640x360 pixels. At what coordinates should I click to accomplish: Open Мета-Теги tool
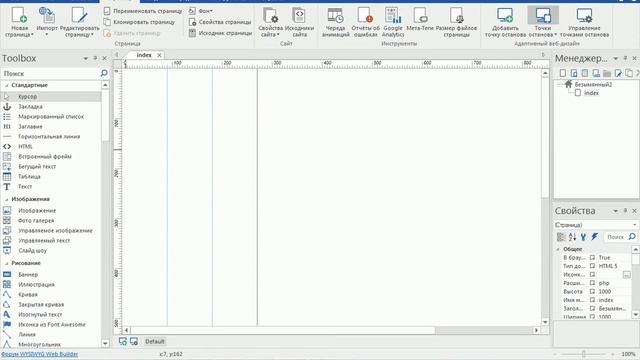click(x=420, y=19)
